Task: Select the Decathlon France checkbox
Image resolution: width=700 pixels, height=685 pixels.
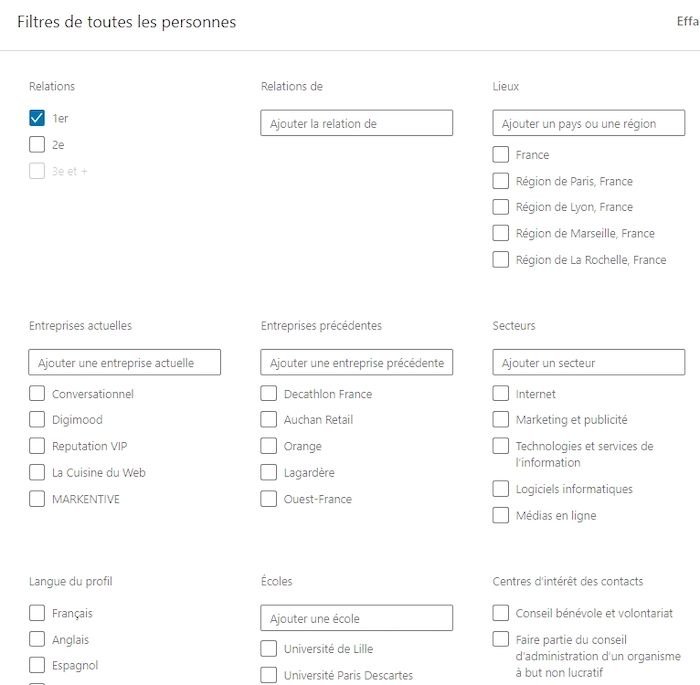Action: [269, 394]
